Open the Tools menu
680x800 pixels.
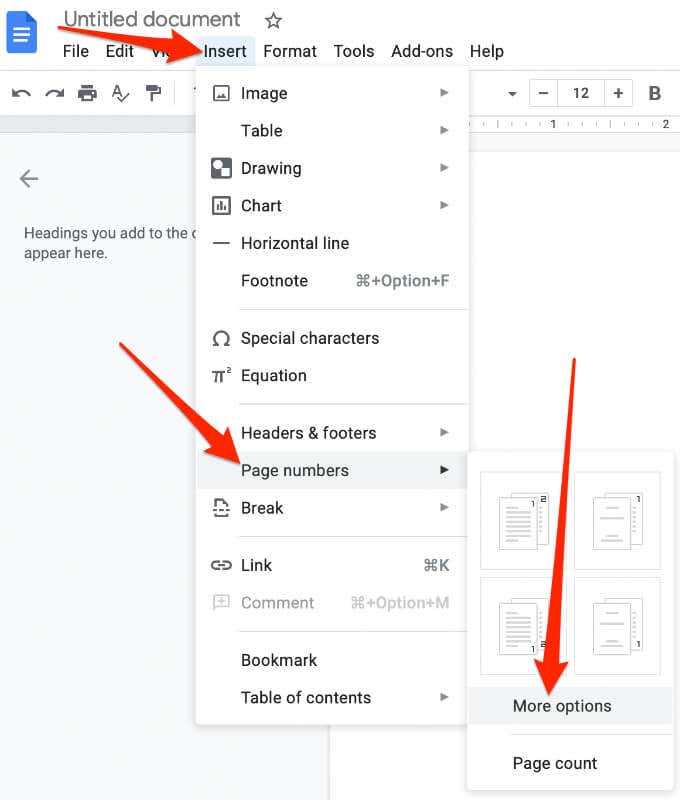coord(354,51)
